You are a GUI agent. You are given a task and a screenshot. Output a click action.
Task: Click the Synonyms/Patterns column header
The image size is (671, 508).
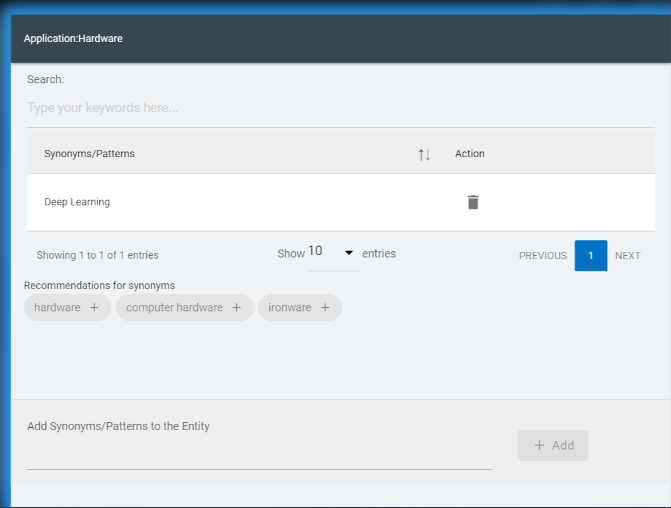(90, 154)
